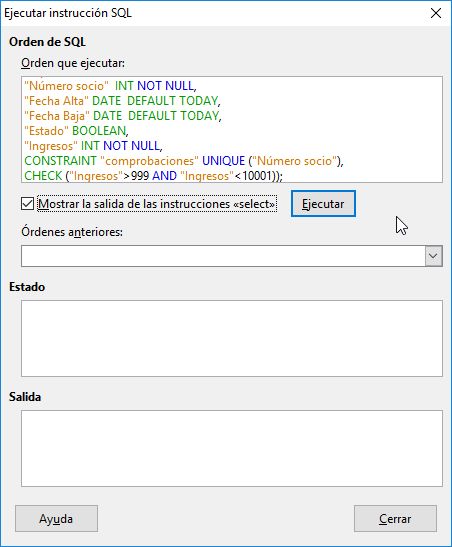Place the cursor on the CHECK ("Ingresos">999 line
The width and height of the screenshot is (452, 547).
click(153, 176)
